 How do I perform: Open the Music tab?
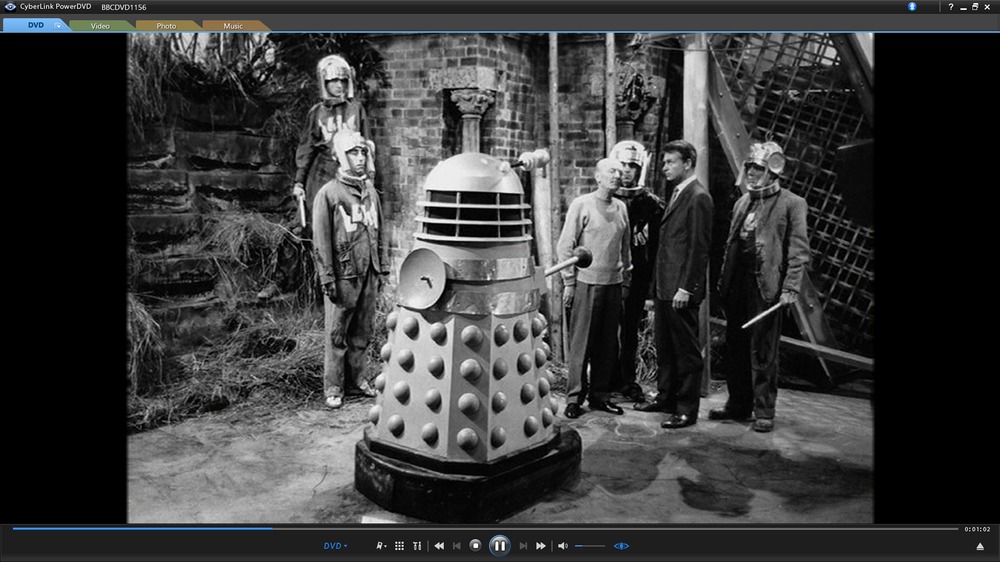[x=233, y=25]
